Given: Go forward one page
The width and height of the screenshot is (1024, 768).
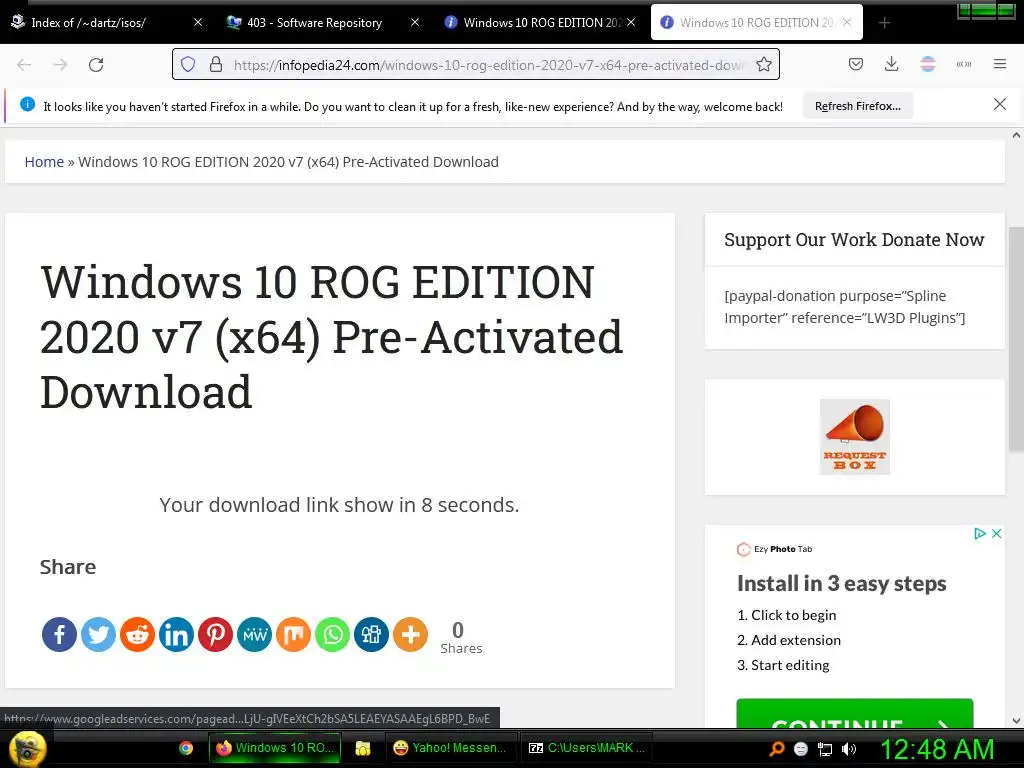Looking at the screenshot, I should click(60, 65).
